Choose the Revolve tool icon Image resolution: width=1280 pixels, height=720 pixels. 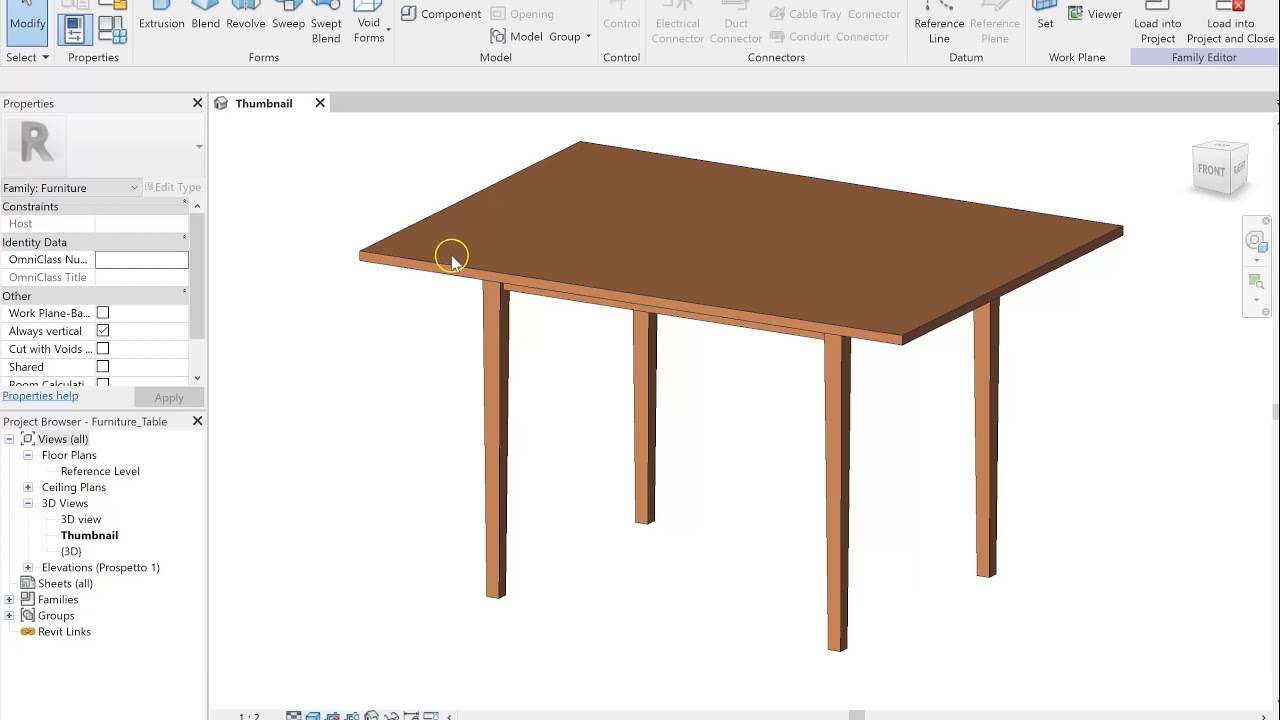(245, 16)
